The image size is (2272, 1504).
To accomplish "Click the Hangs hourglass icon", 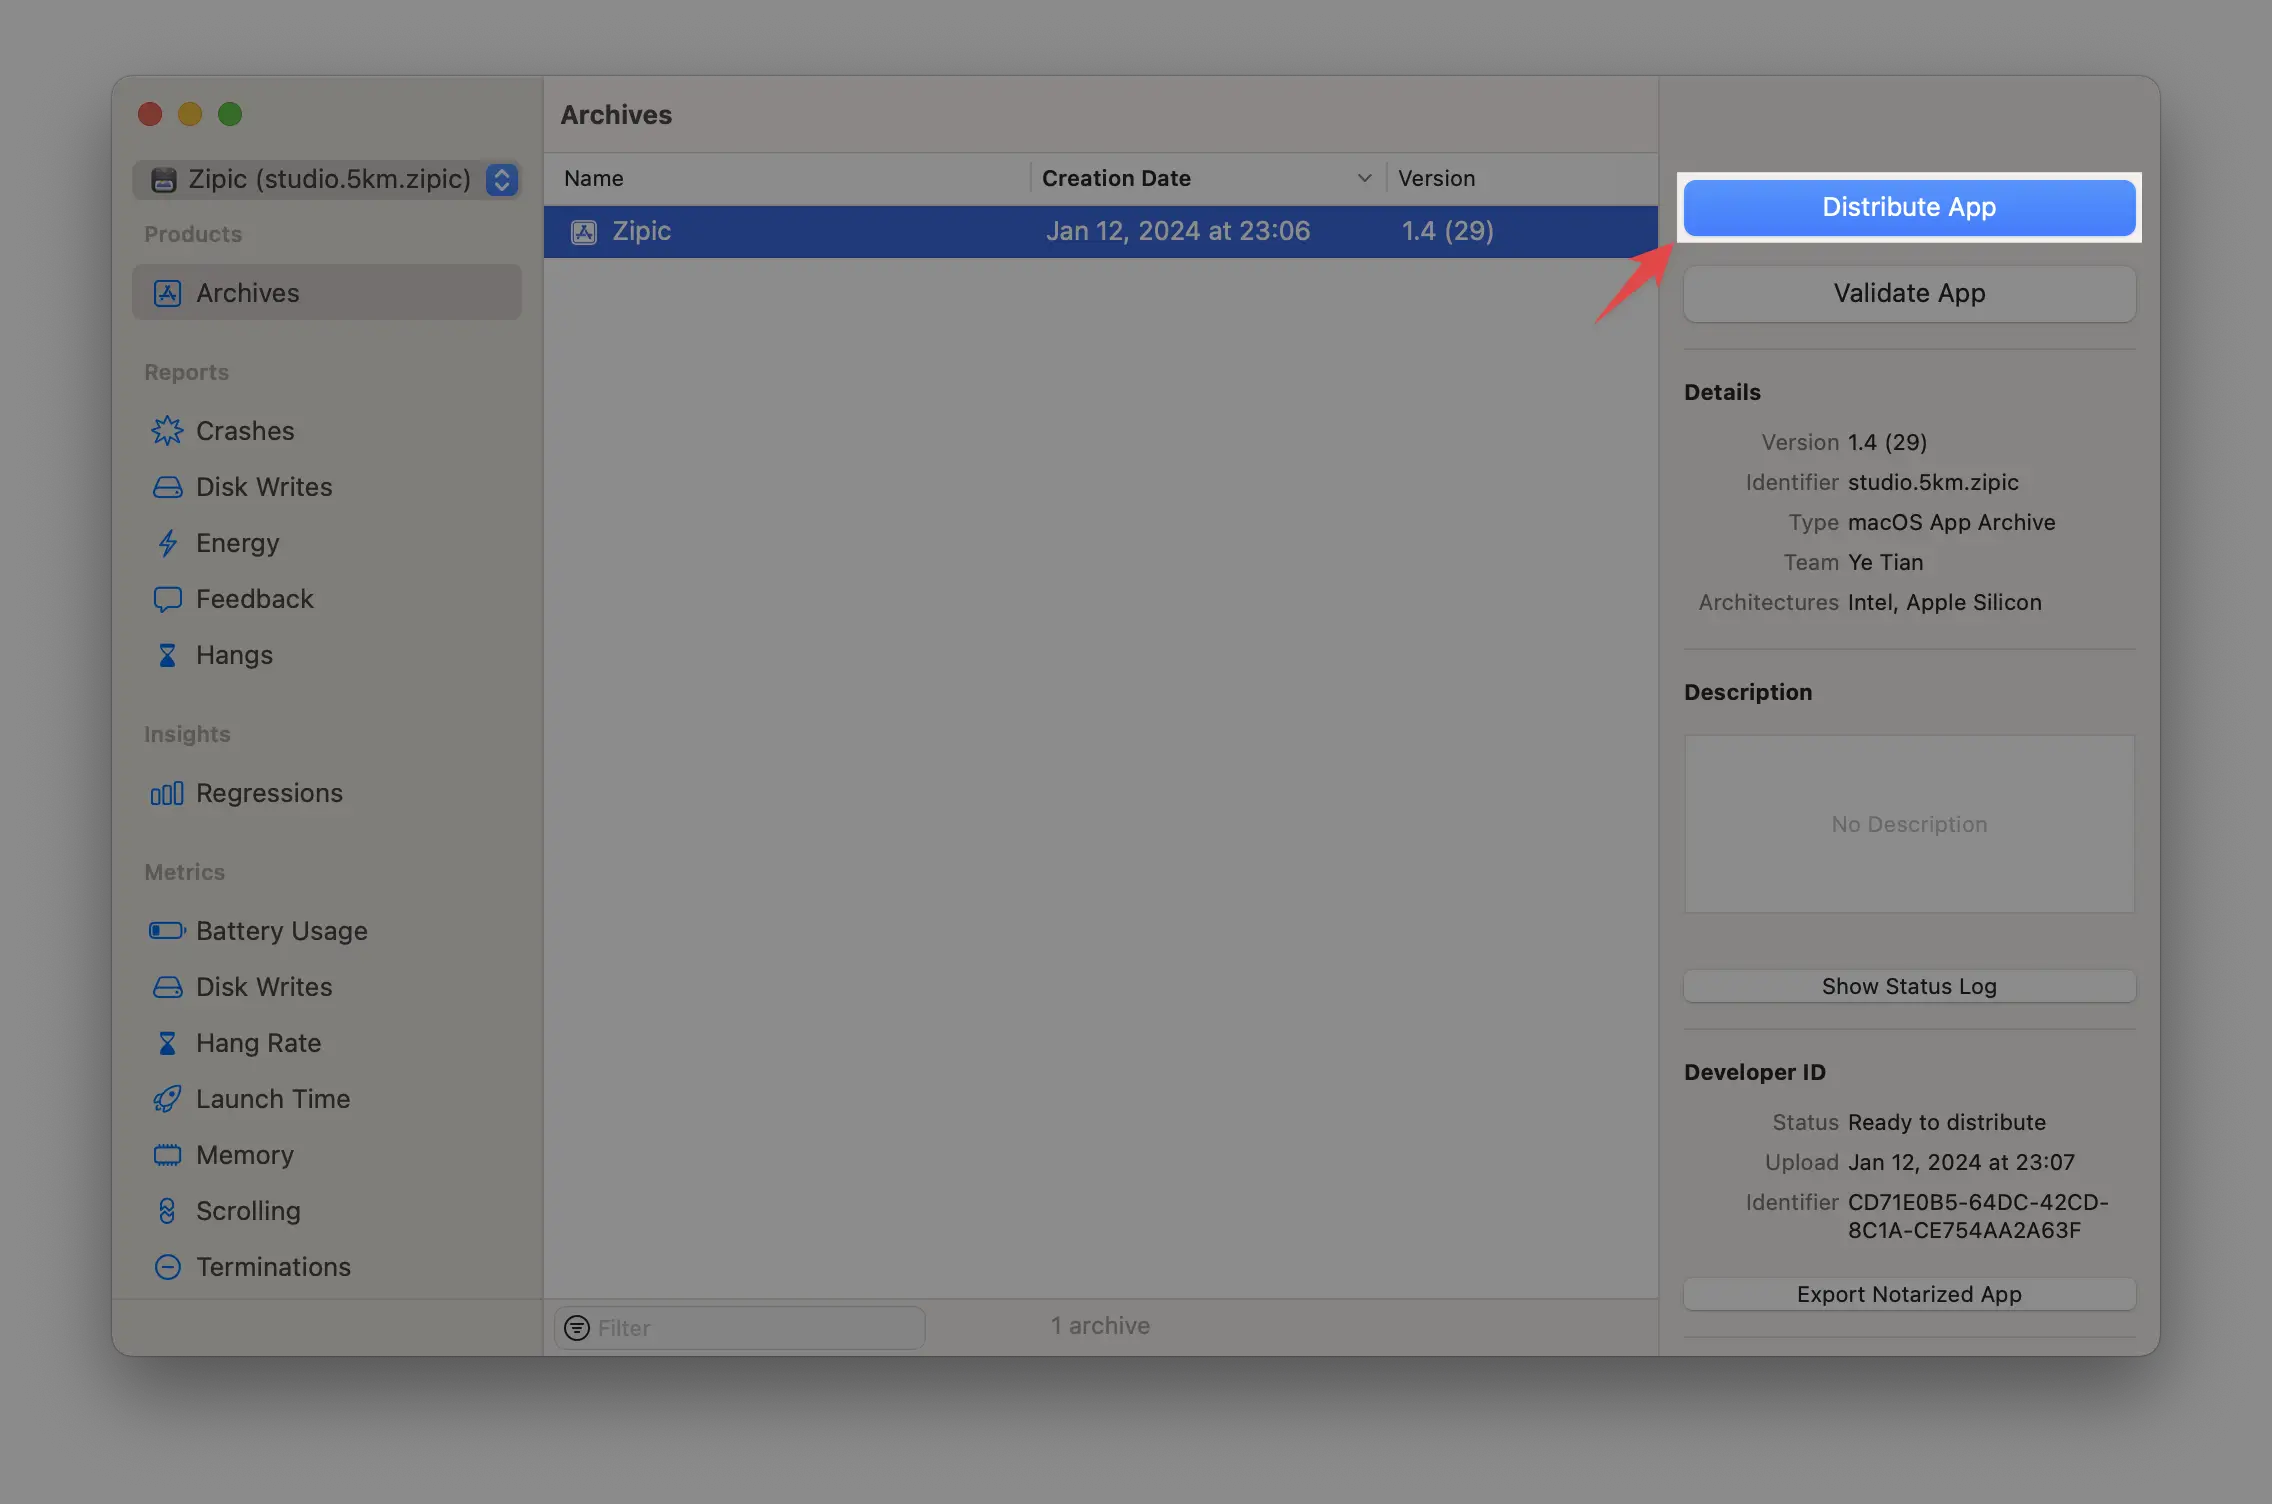I will tap(167, 655).
